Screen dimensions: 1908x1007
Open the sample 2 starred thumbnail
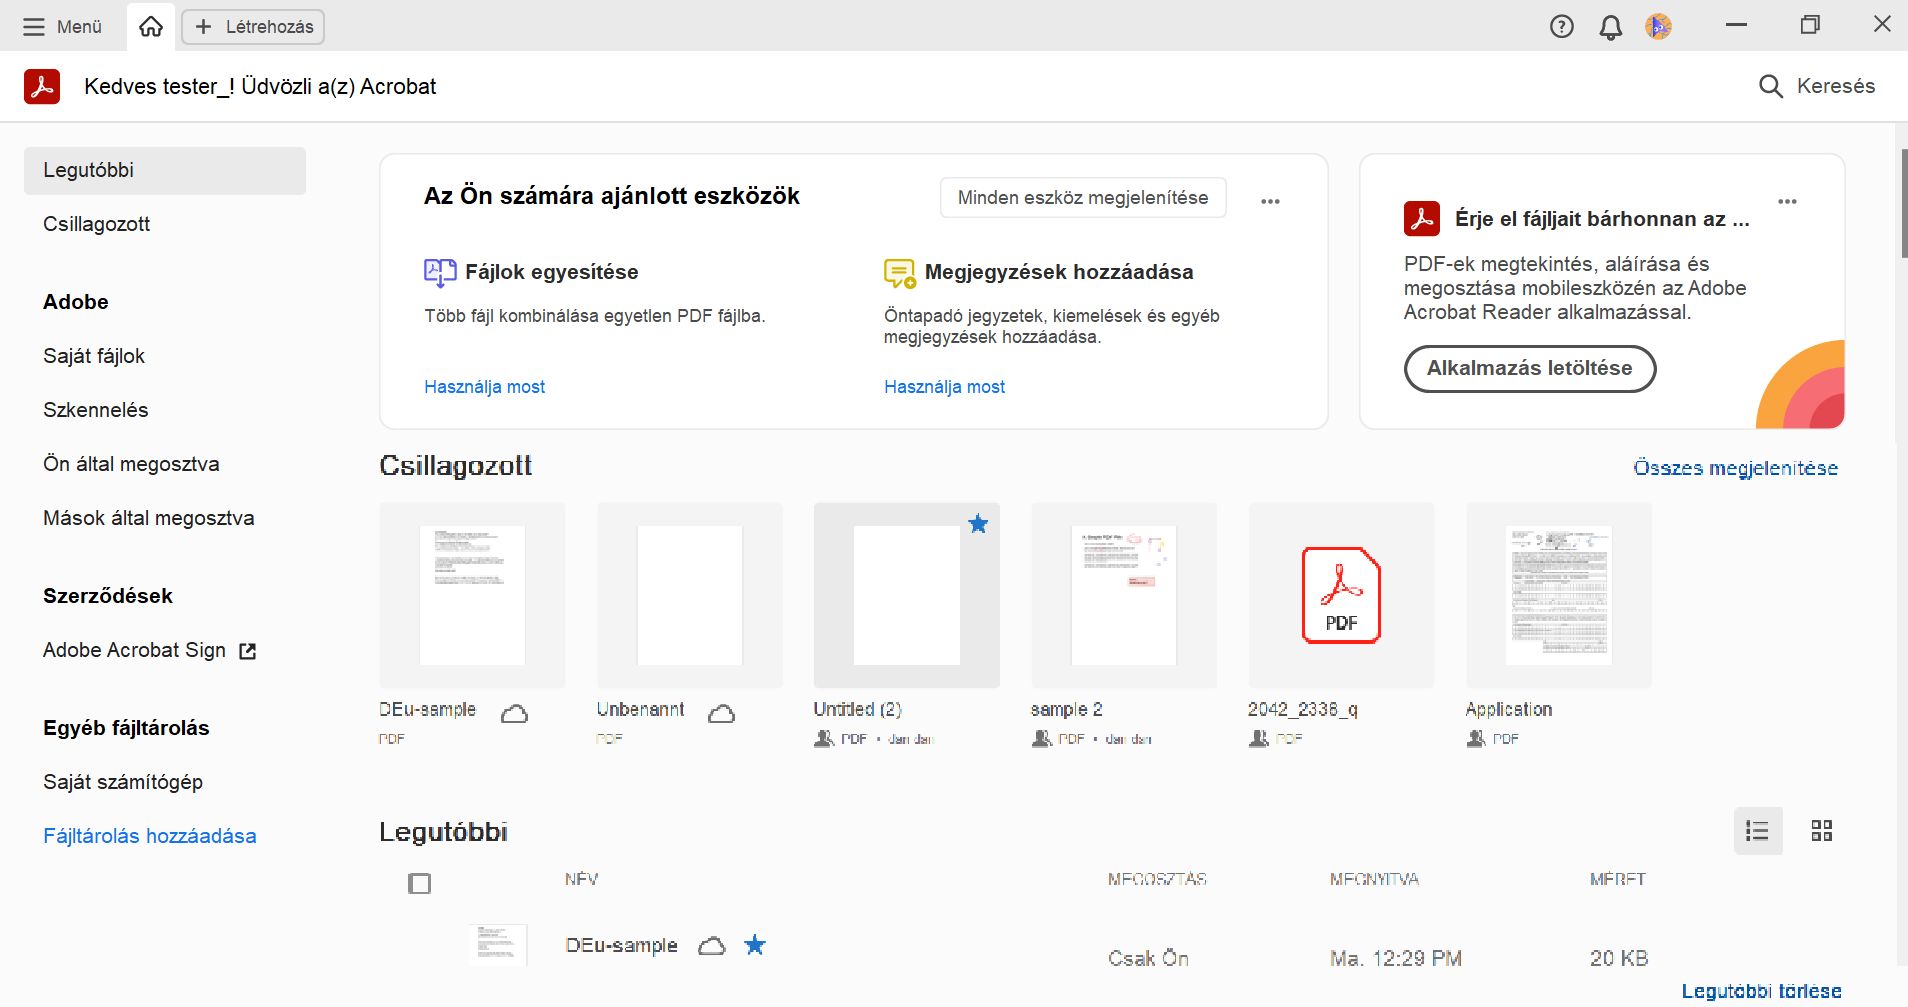click(x=1124, y=595)
